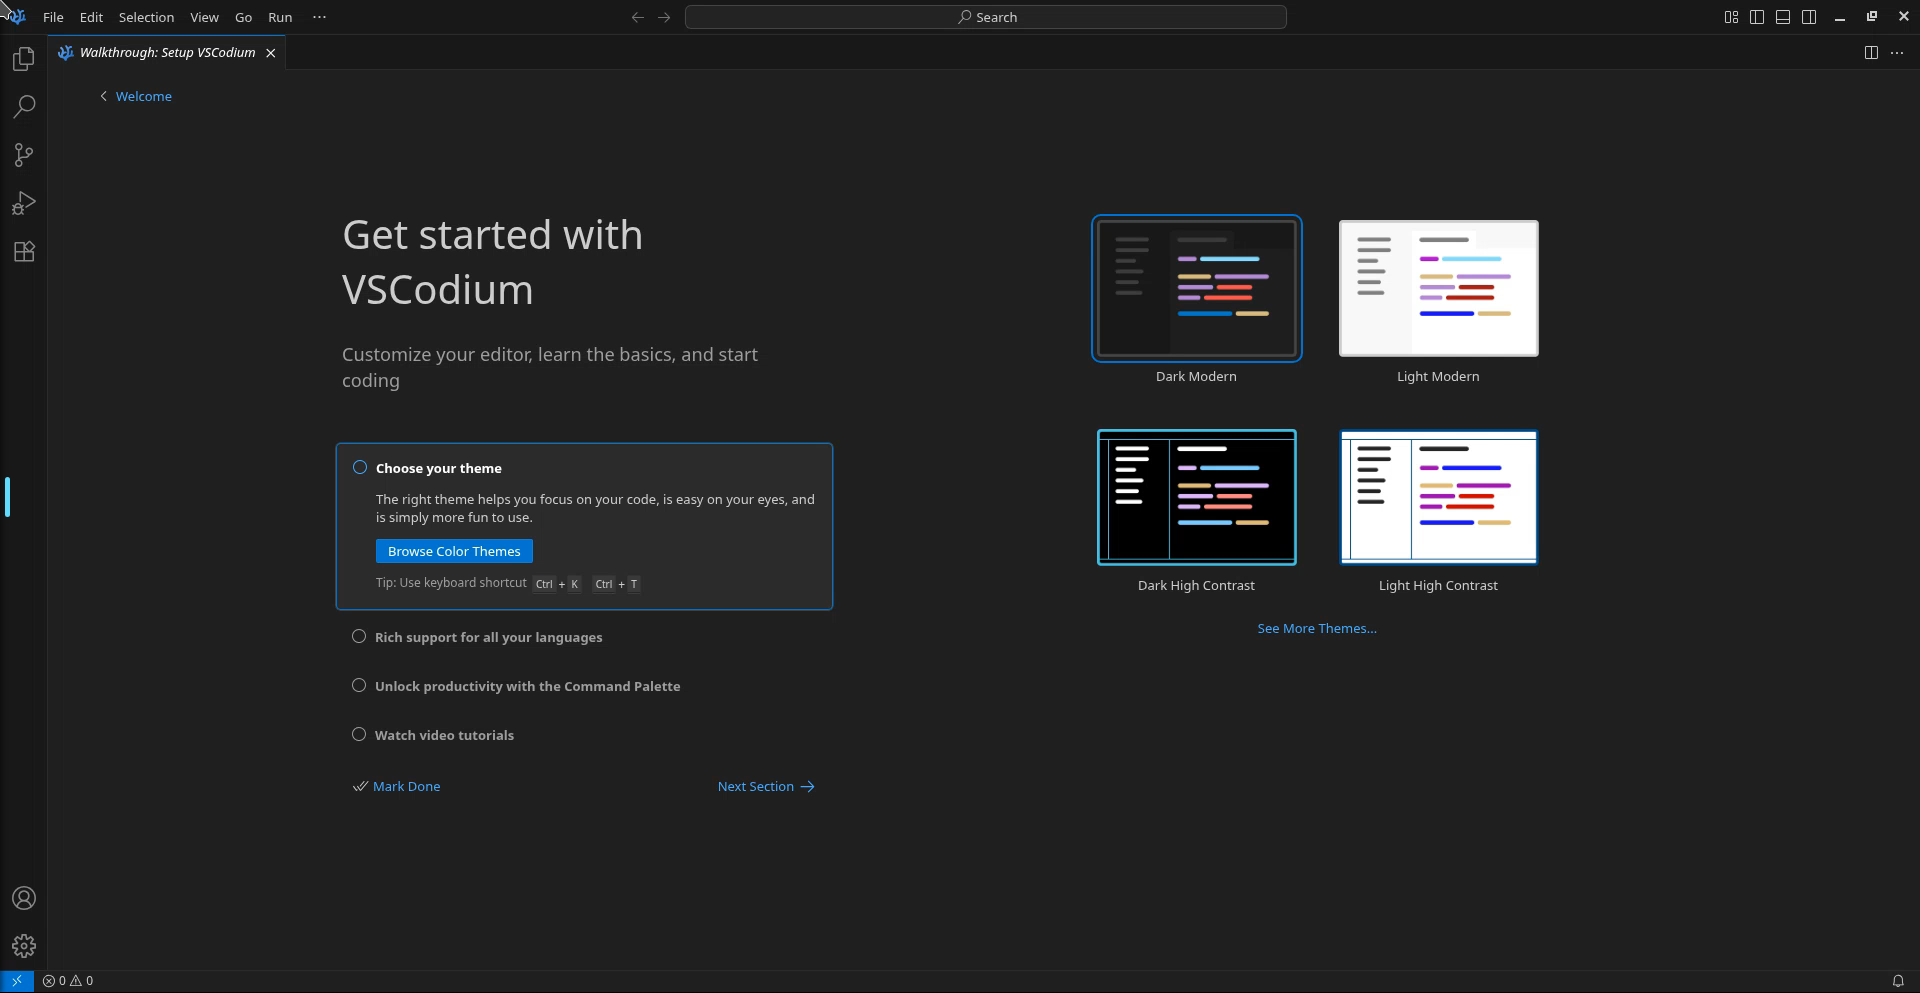Open the Accounts menu icon
1920x993 pixels.
click(x=24, y=899)
